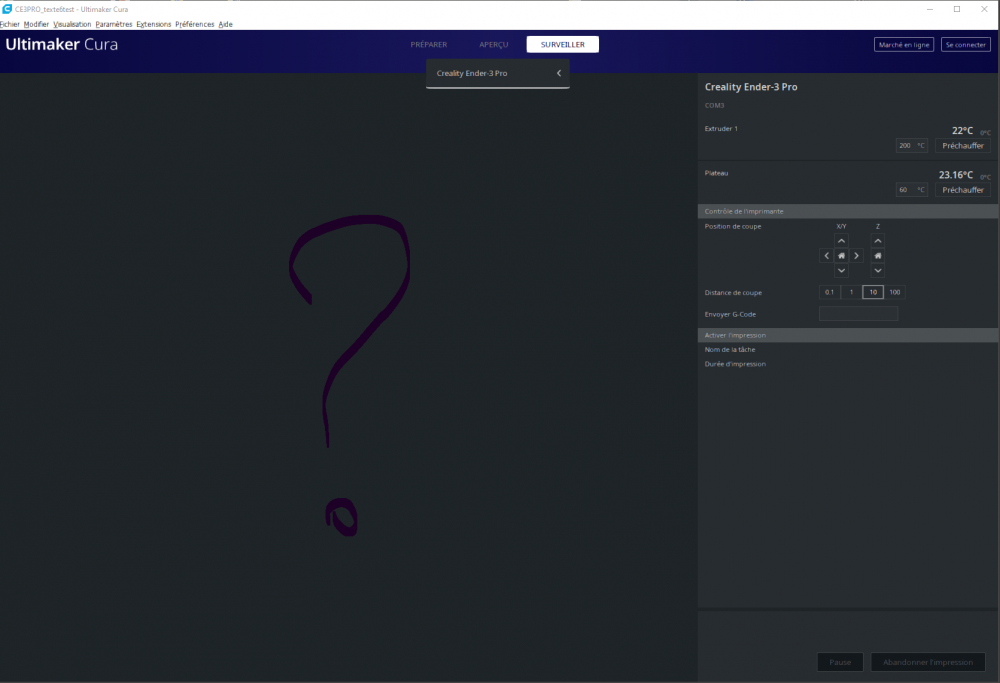
Task: Click the Cura app icon in title bar
Action: [7, 9]
